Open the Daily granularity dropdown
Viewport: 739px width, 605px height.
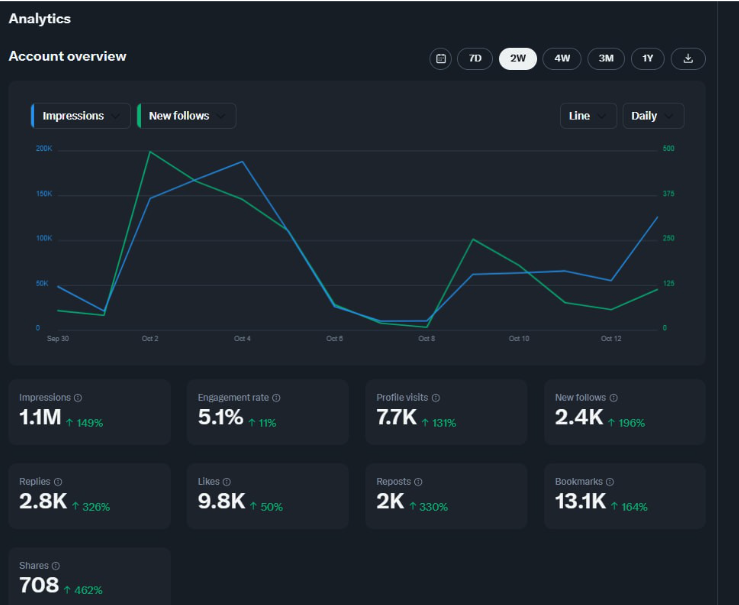(653, 116)
